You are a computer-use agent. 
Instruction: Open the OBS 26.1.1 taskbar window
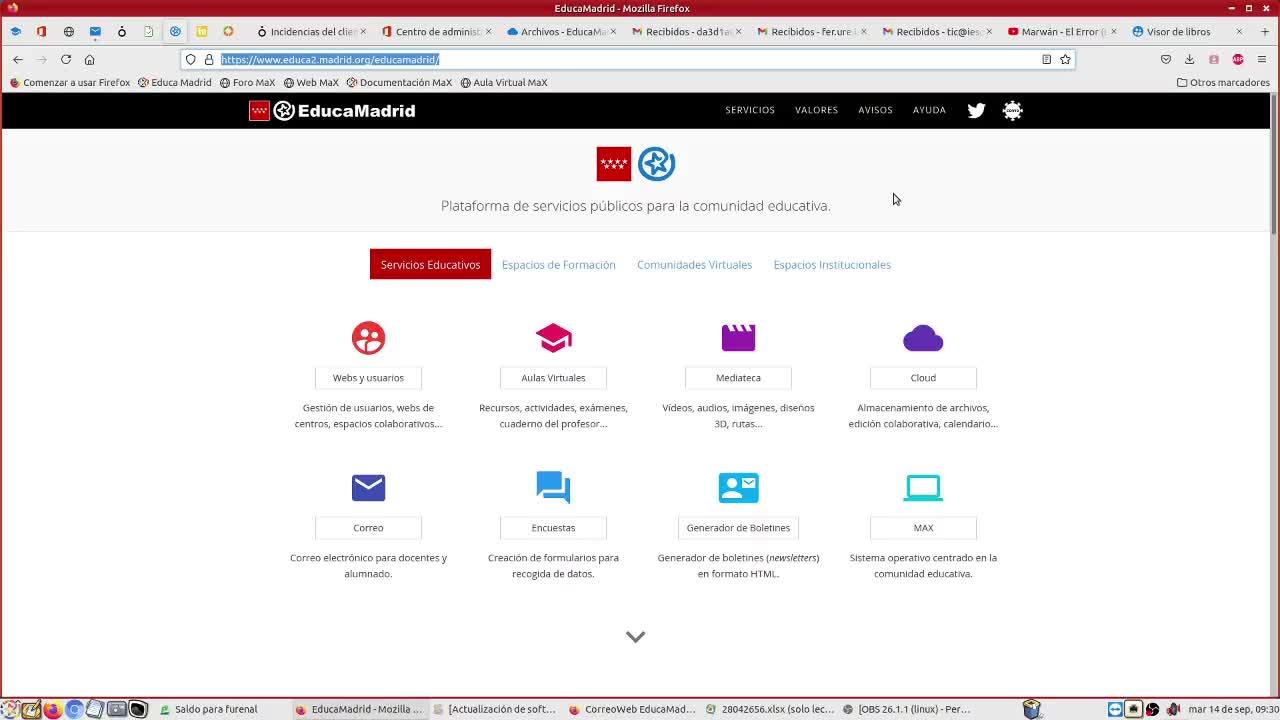[906, 709]
